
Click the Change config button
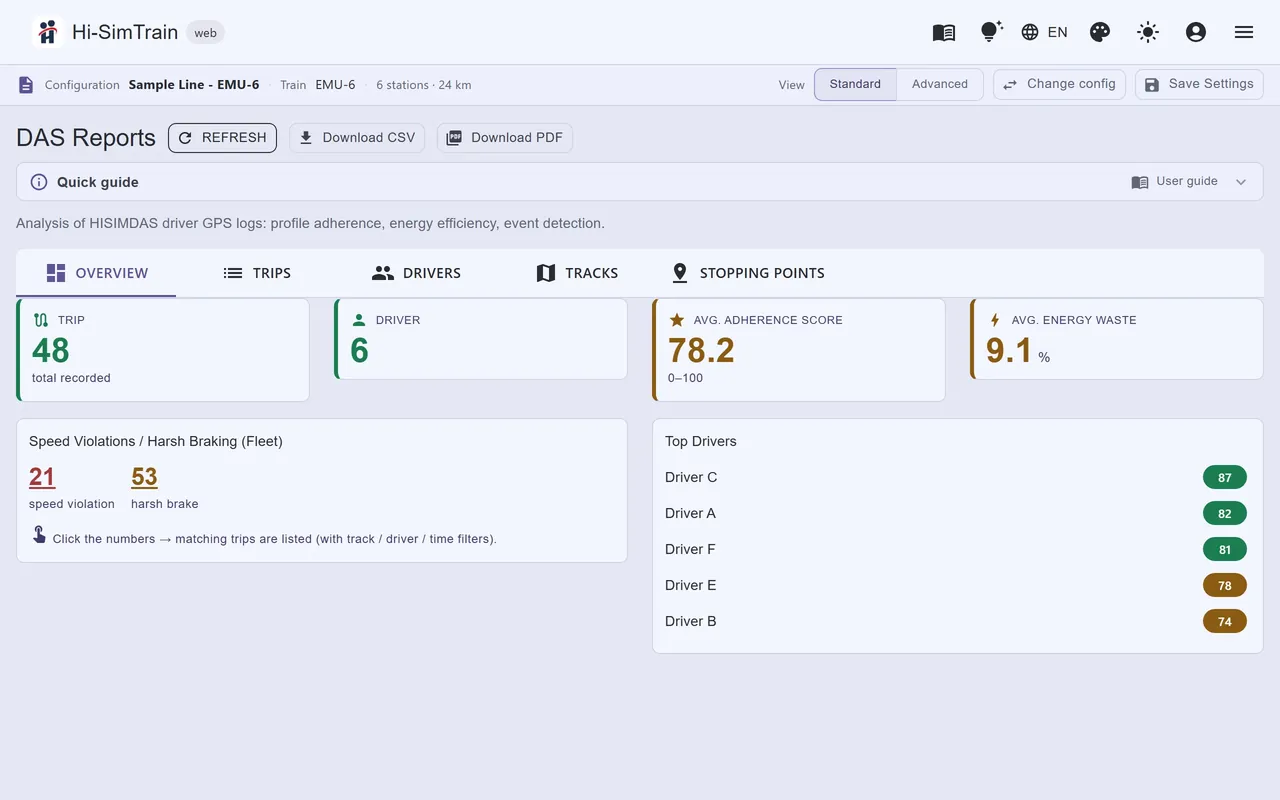pyautogui.click(x=1059, y=84)
